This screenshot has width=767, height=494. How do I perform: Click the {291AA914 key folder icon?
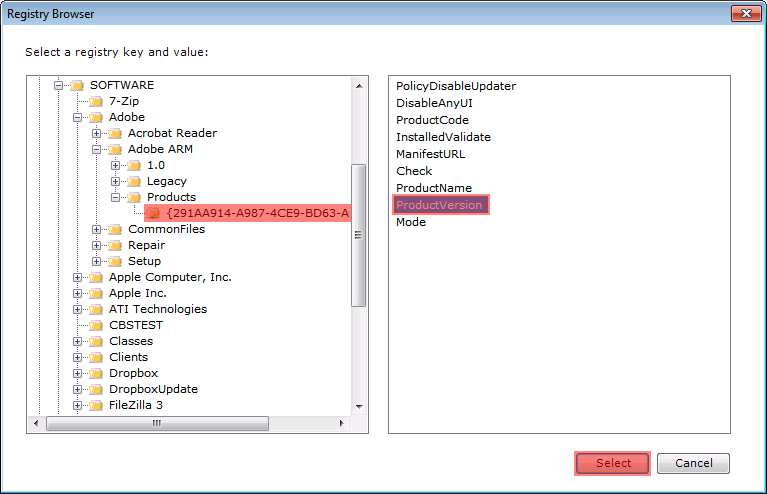[x=154, y=213]
